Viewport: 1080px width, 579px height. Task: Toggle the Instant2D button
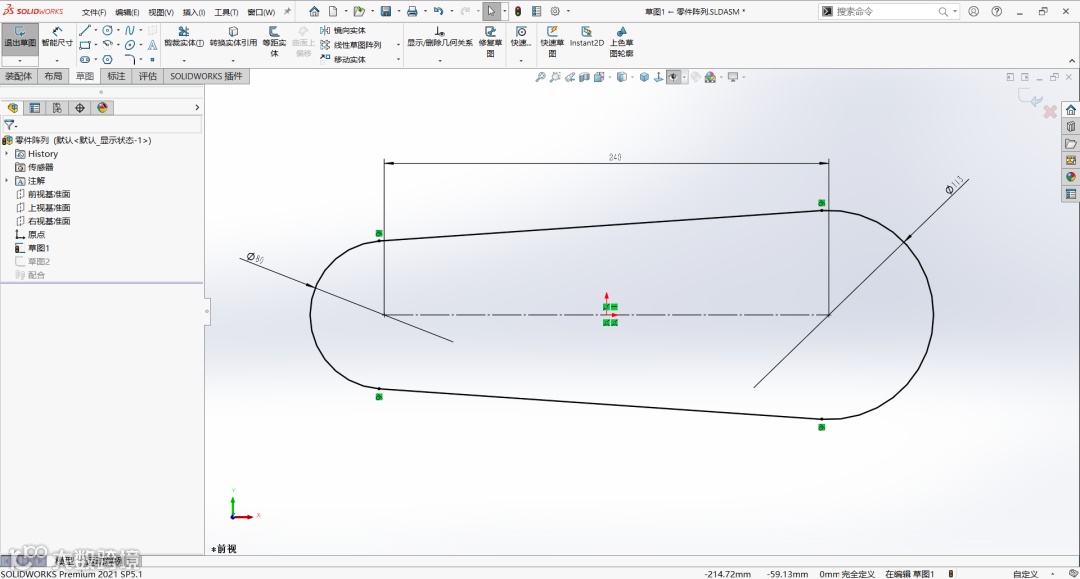[x=586, y=37]
